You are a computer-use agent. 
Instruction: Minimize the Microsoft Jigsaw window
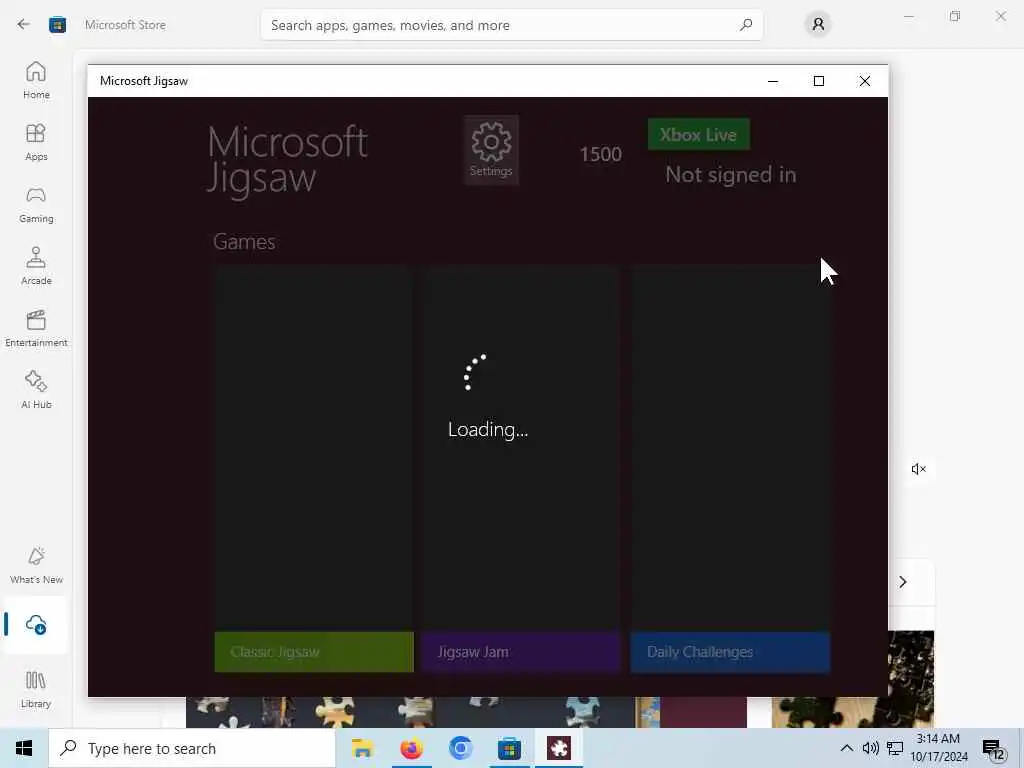[773, 81]
